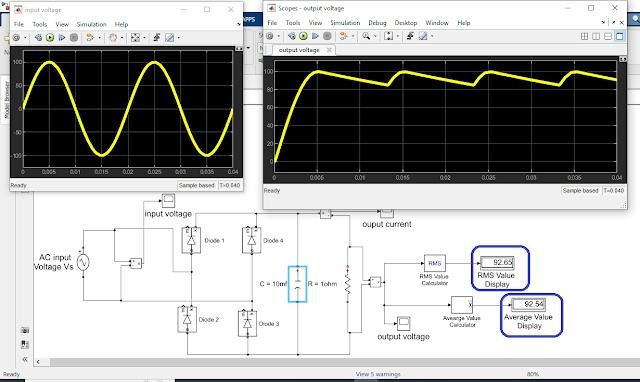
Task: Expand configuration gear dropdown in input scope
Action: pyautogui.click(x=25, y=38)
